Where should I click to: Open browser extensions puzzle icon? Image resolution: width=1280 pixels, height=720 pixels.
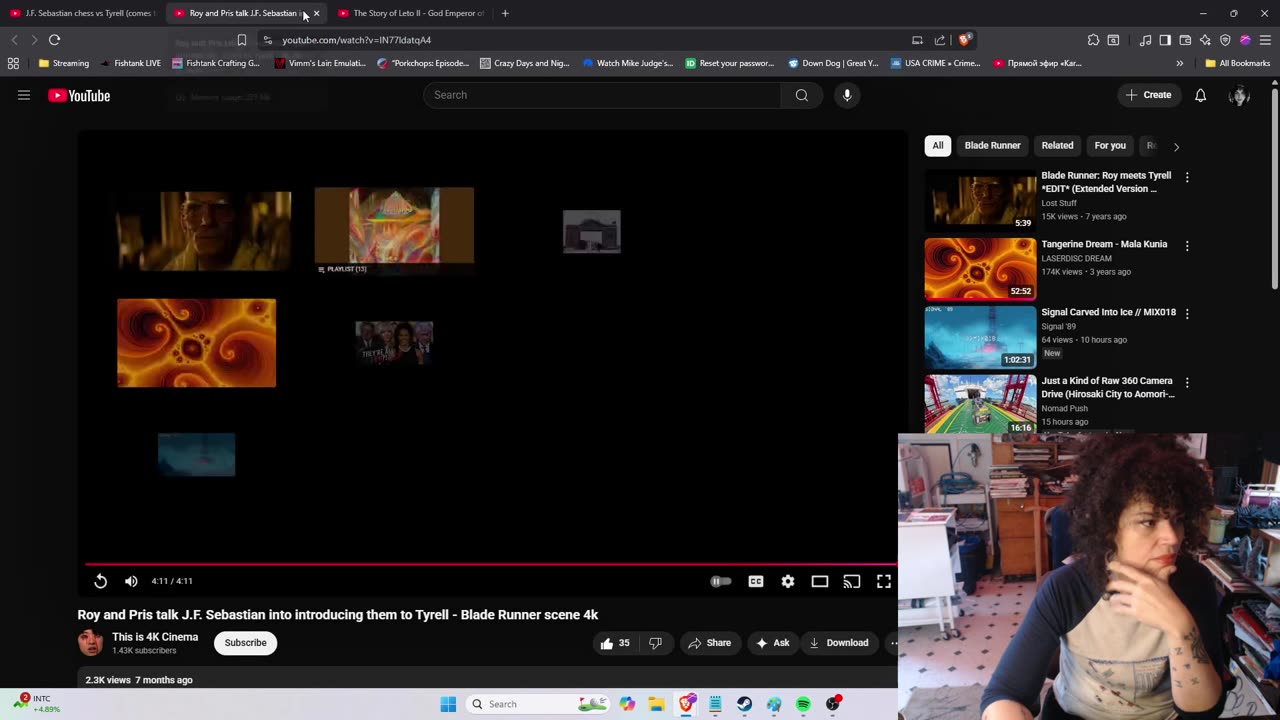click(1093, 40)
